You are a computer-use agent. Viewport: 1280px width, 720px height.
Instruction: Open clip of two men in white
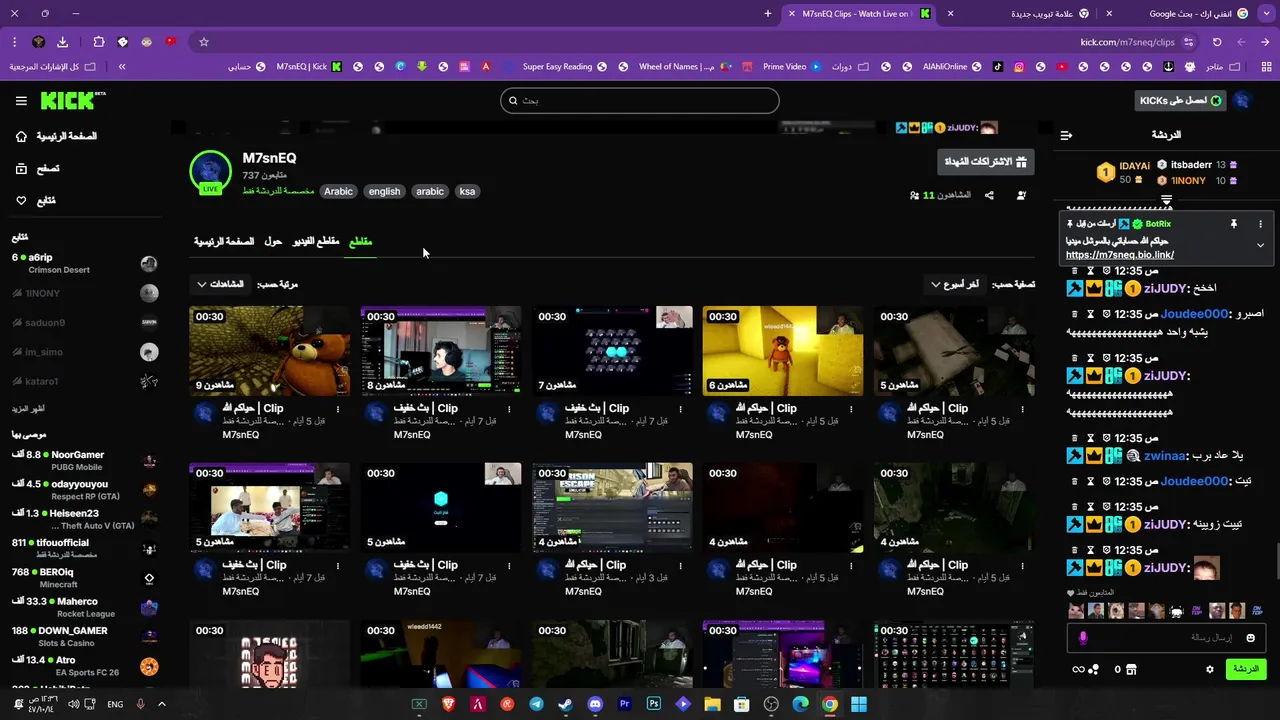click(270, 507)
